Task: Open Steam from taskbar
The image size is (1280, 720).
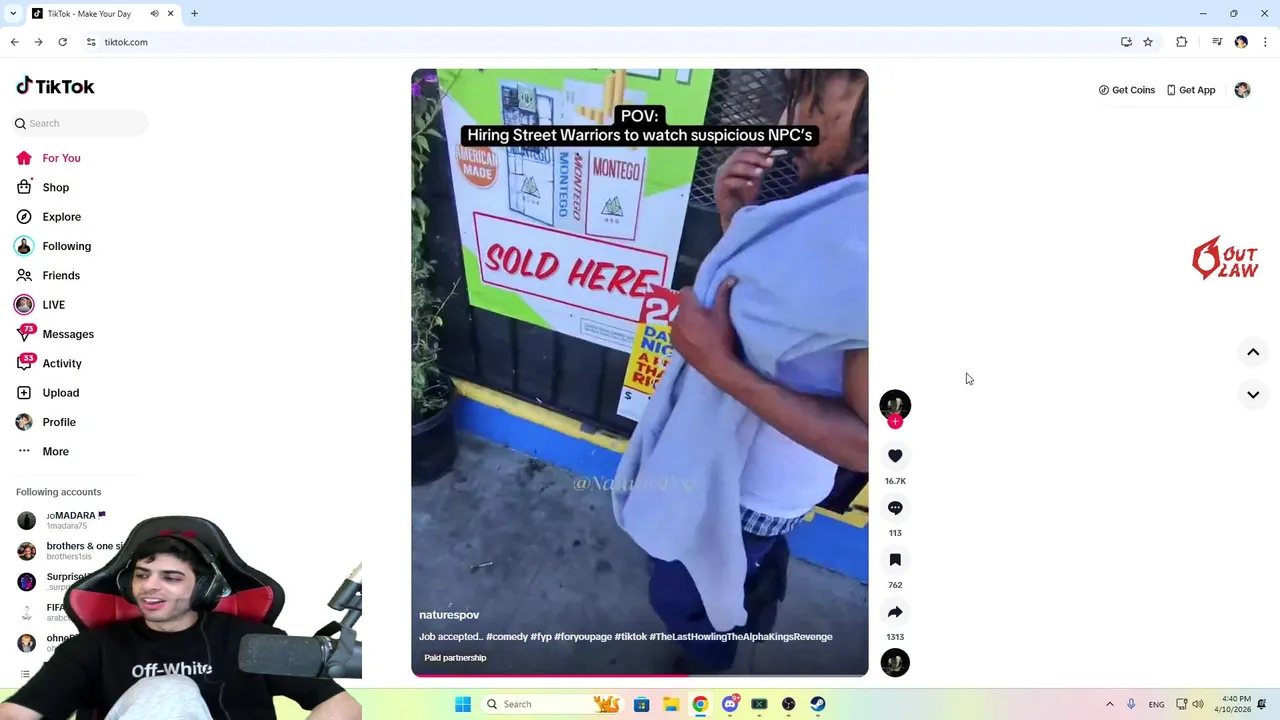Action: click(818, 704)
